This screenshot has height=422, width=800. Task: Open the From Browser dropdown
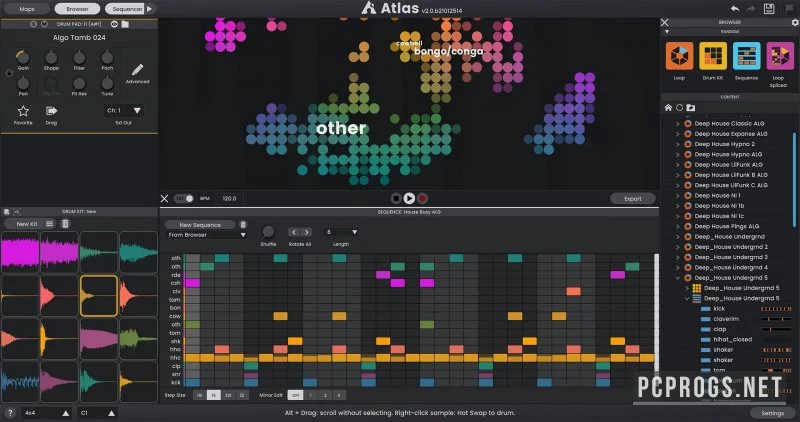207,235
